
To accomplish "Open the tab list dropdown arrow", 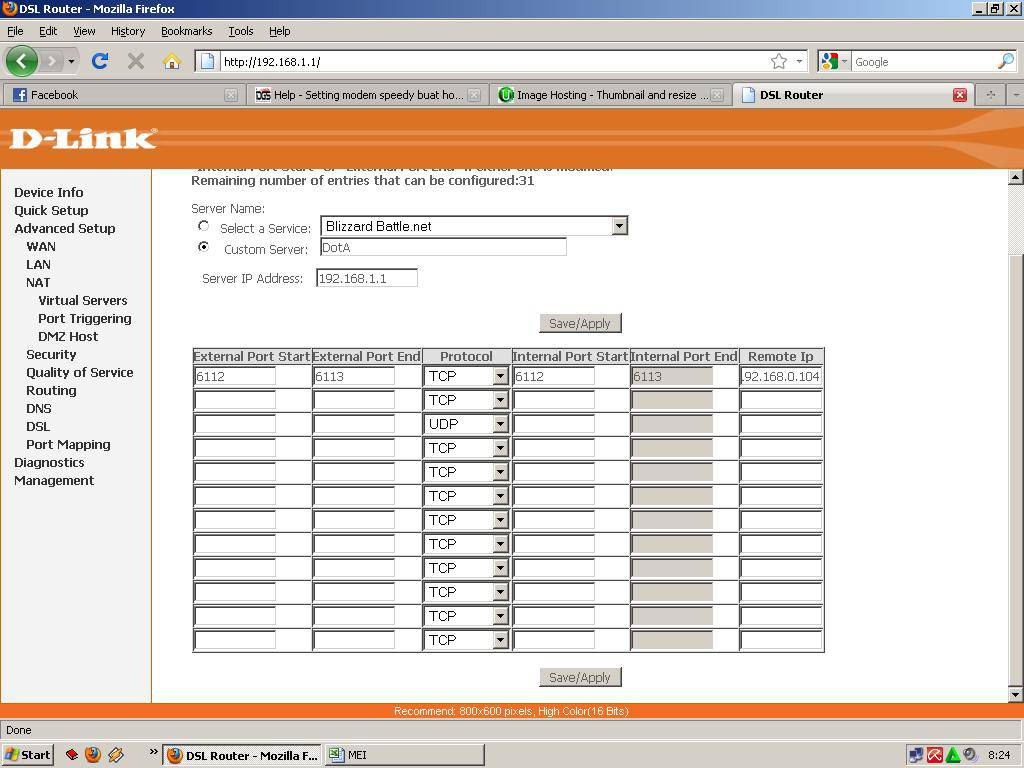I will 1016,95.
